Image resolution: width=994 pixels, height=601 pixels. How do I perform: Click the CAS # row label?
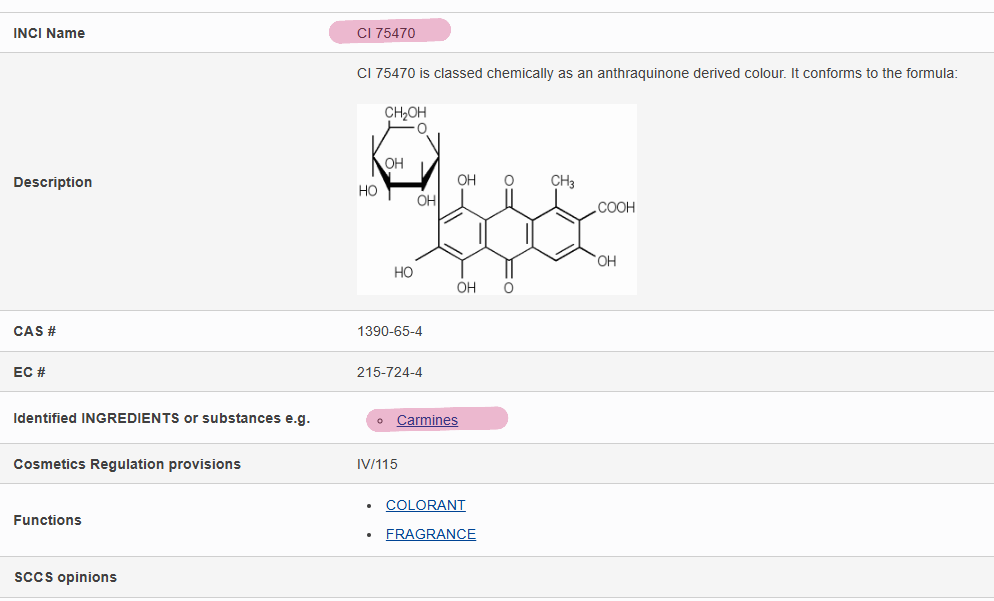point(34,332)
